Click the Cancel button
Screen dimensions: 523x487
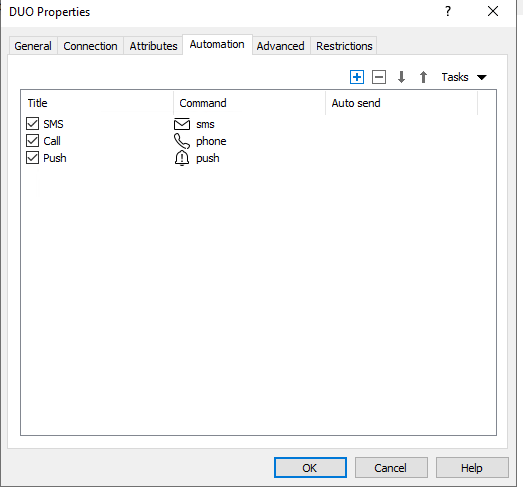click(391, 468)
